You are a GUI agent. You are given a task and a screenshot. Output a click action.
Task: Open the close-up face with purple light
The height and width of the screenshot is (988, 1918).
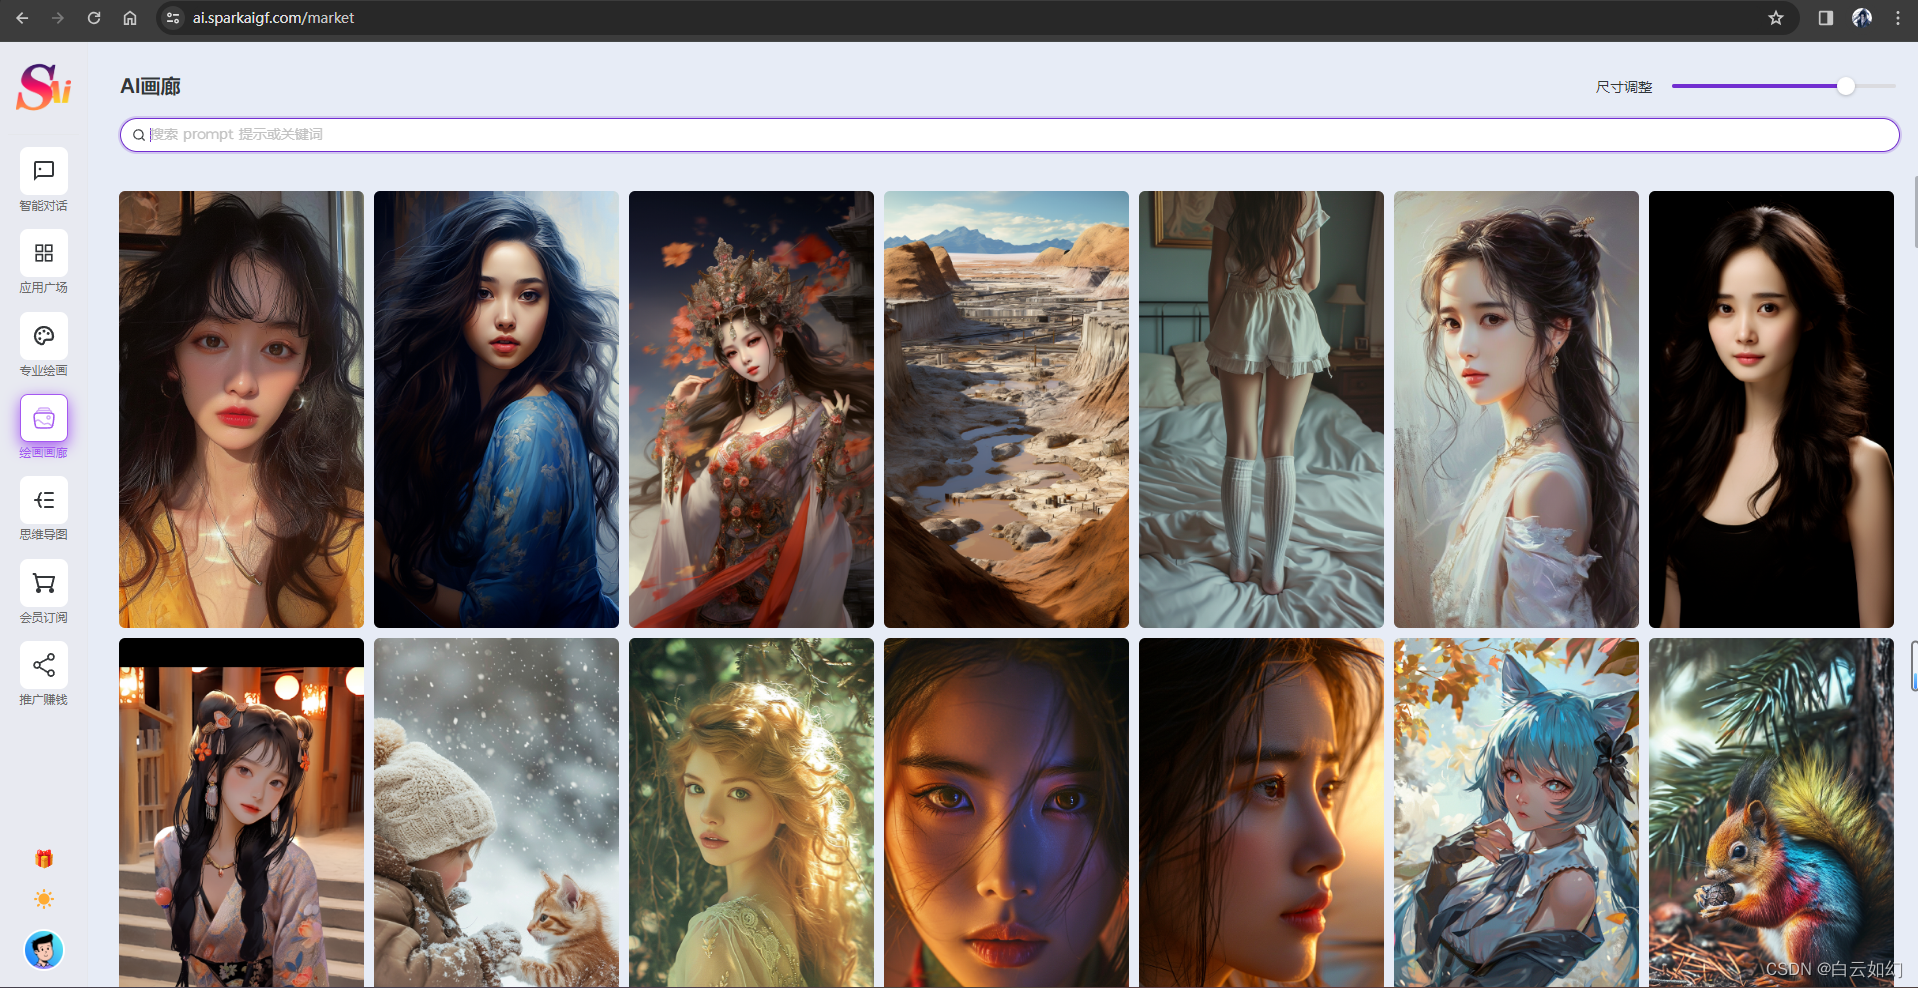[x=1006, y=813]
